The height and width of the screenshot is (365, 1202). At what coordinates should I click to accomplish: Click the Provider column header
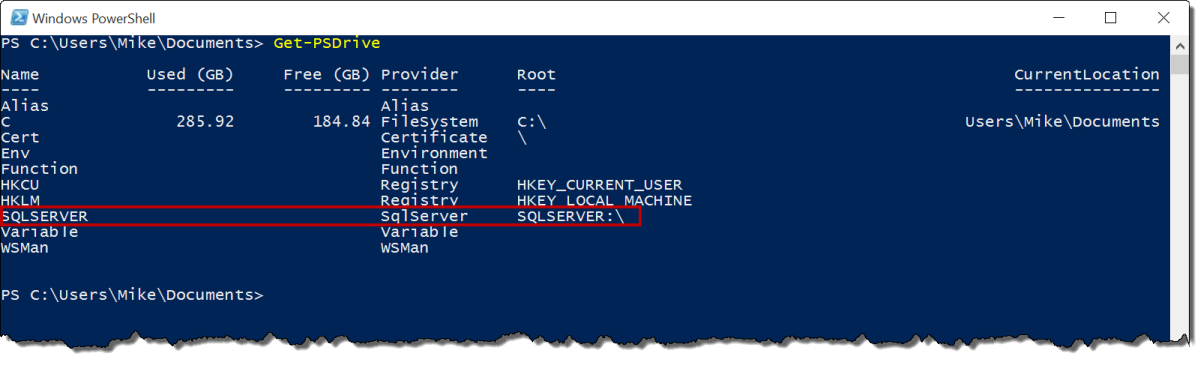point(420,75)
